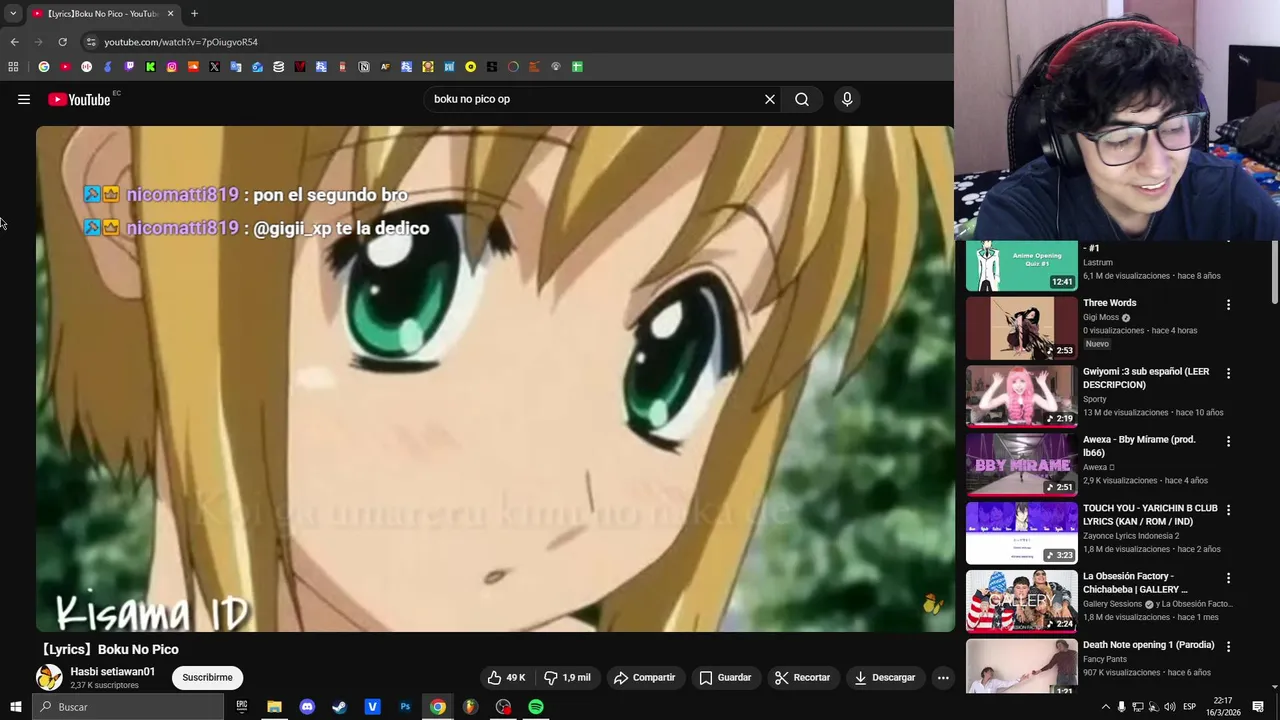Click the Descargar download button
The height and width of the screenshot is (720, 1280).
point(884,677)
